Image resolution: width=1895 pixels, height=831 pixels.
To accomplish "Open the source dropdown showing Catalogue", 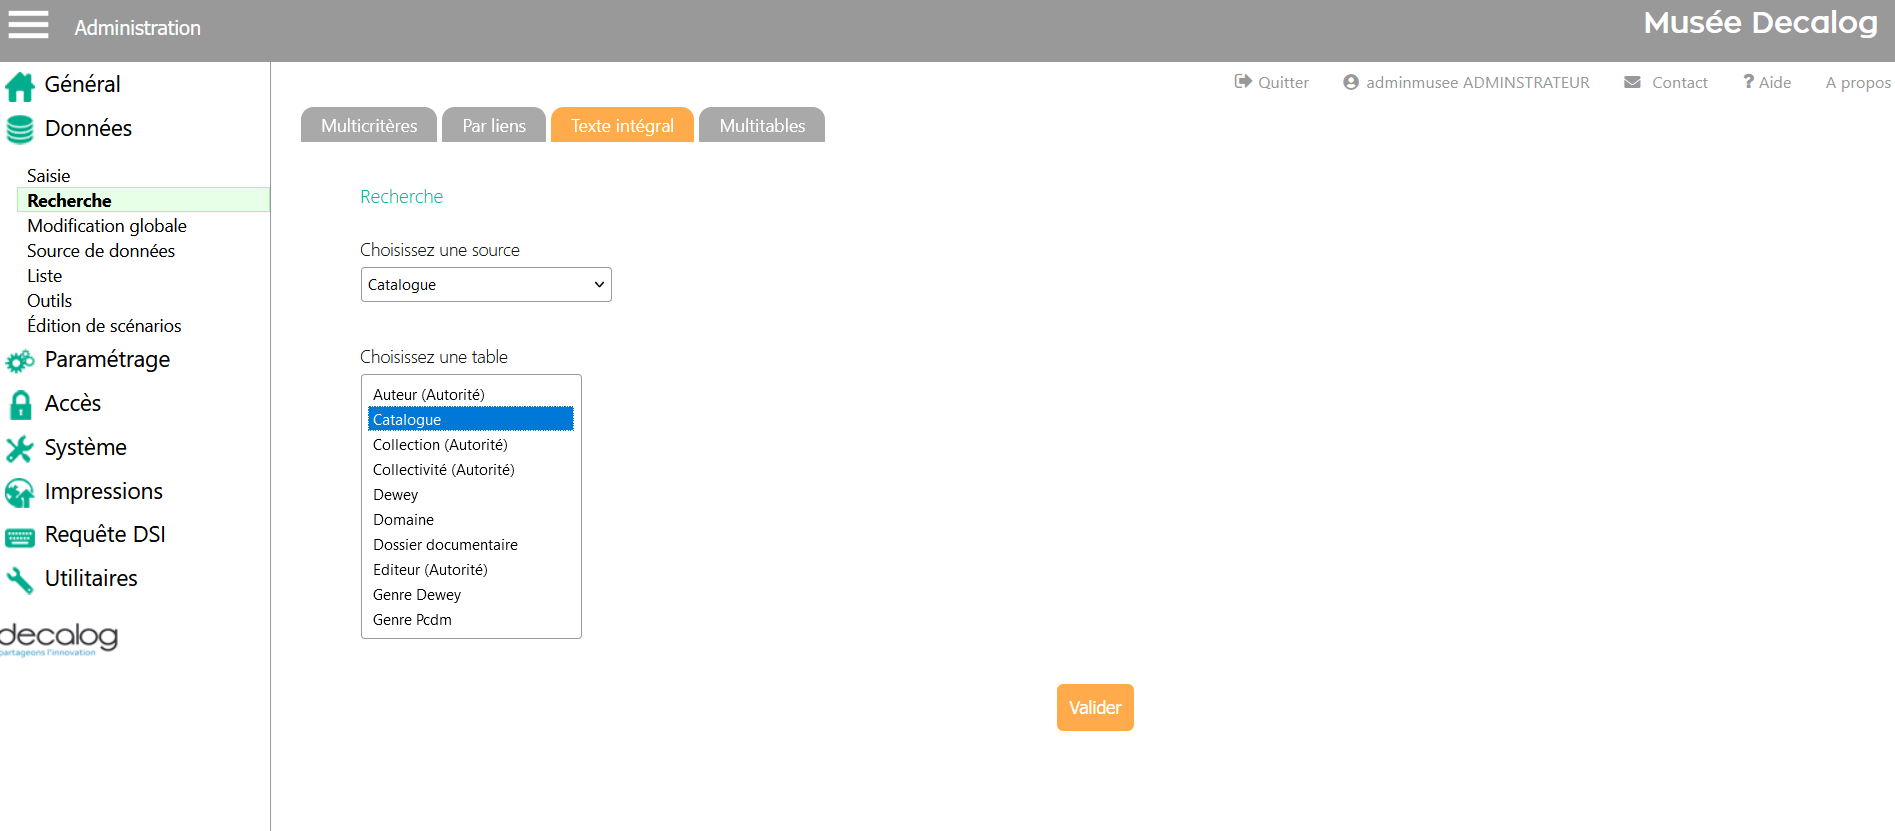I will [485, 285].
